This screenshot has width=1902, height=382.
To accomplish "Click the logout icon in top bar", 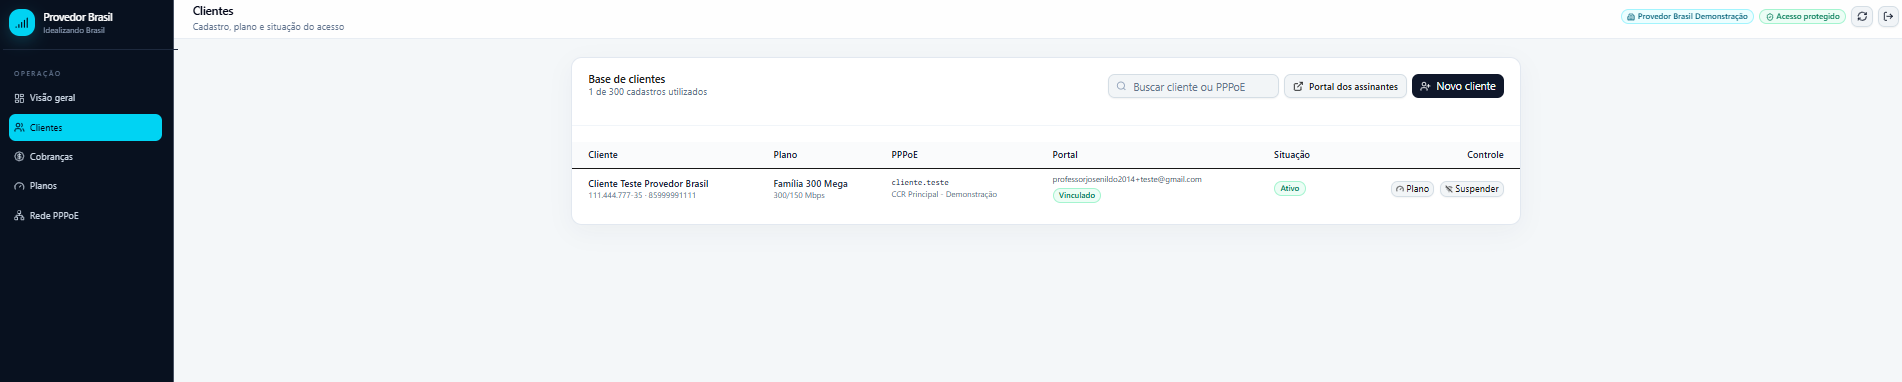I will 1888,16.
